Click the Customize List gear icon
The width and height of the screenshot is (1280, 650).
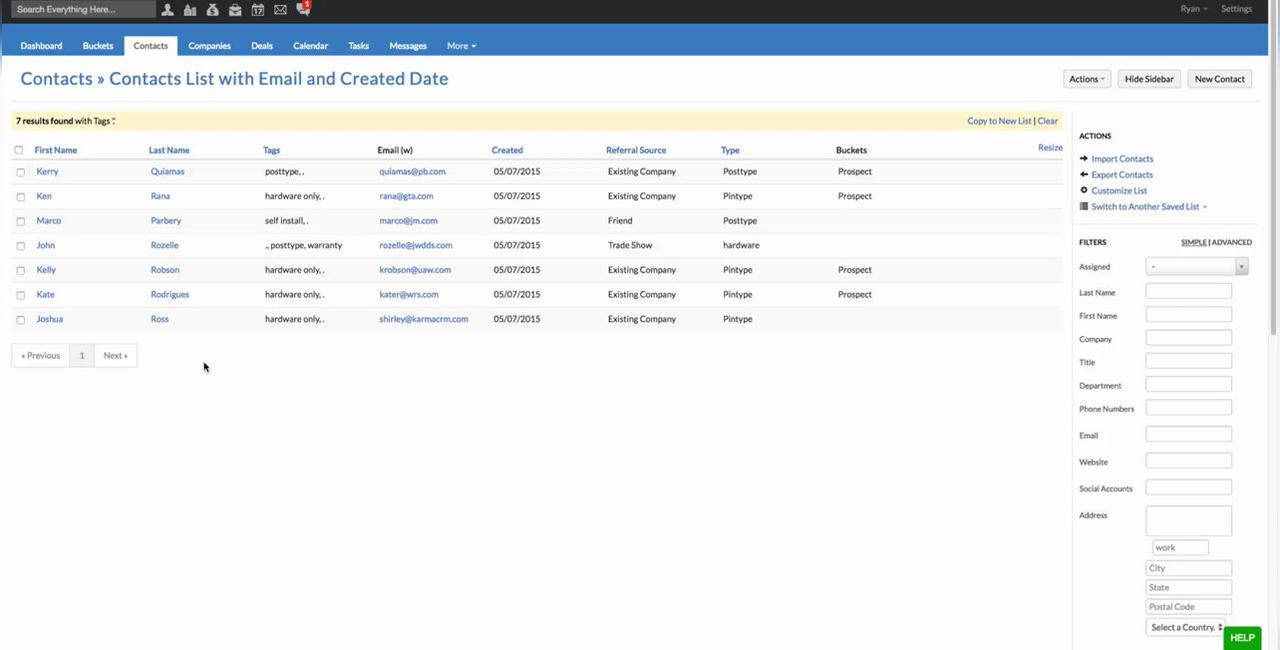[x=1084, y=190]
